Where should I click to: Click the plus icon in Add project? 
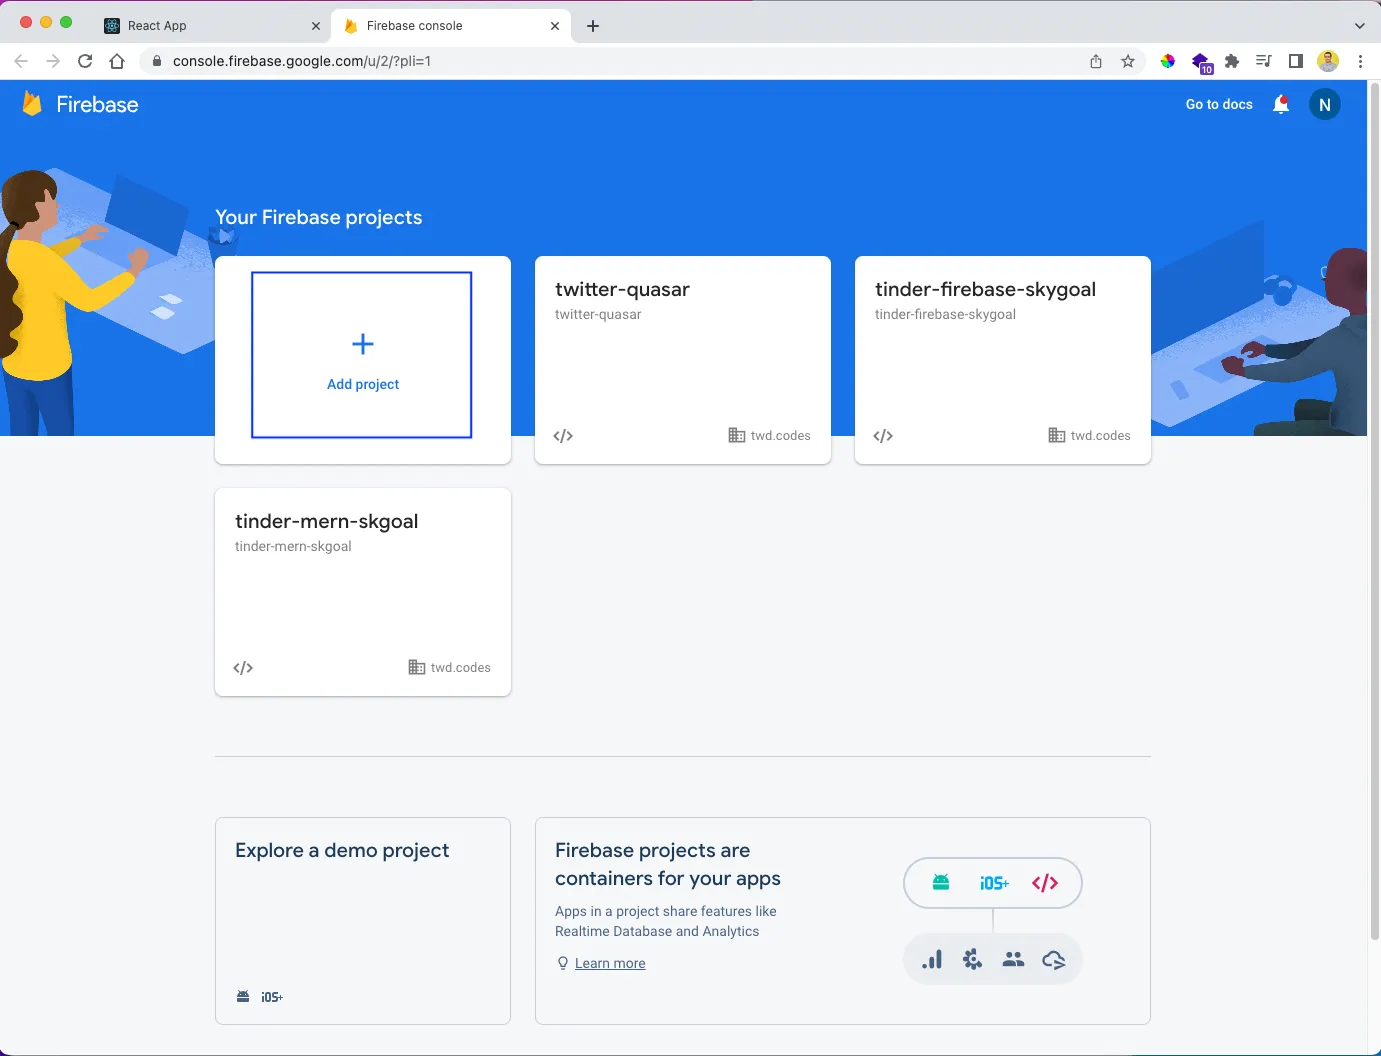[363, 344]
